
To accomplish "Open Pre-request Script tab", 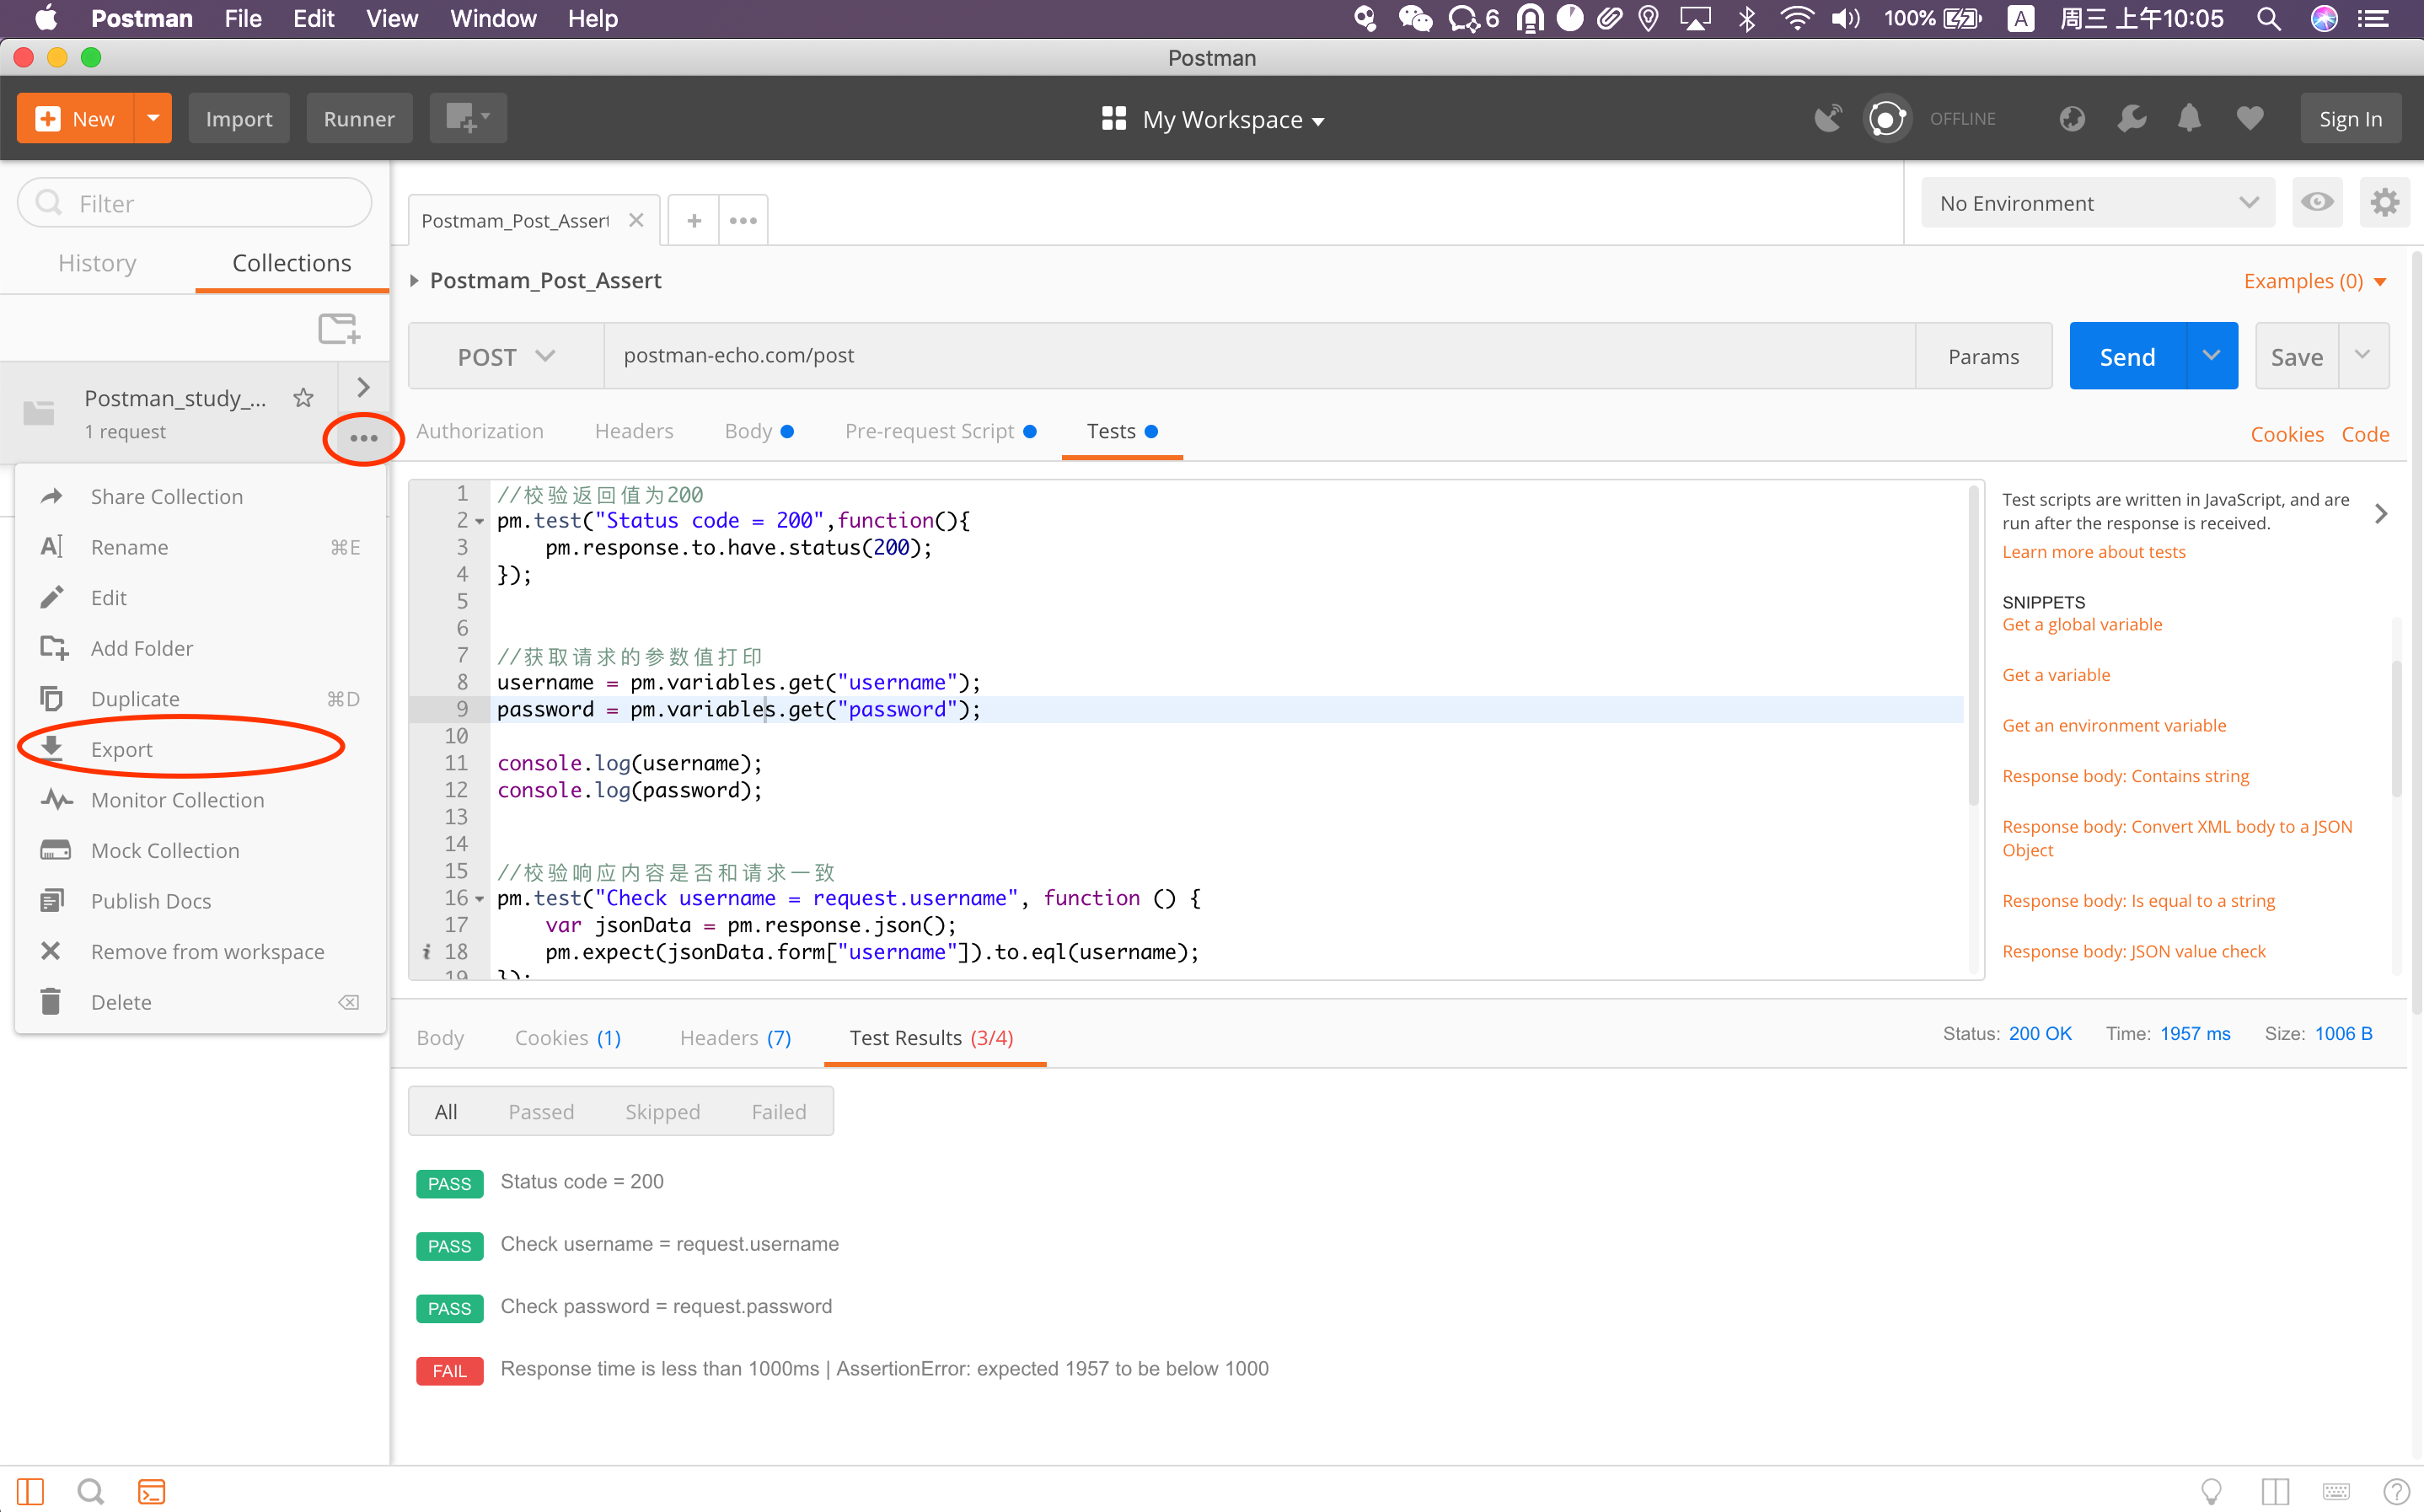I will coord(940,431).
